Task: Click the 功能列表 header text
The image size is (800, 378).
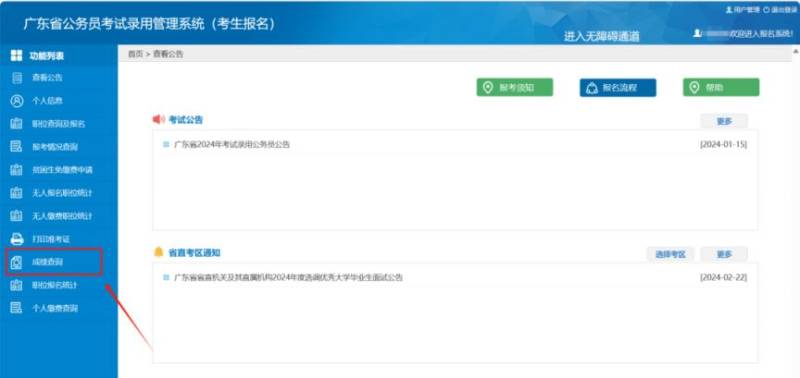Action: 46,56
